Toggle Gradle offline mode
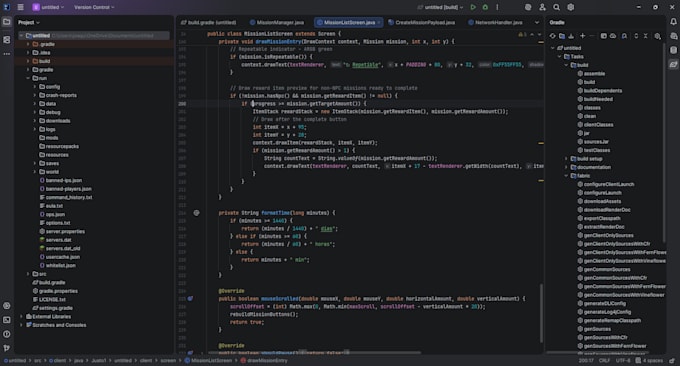Image resolution: width=680 pixels, height=366 pixels. (x=613, y=36)
